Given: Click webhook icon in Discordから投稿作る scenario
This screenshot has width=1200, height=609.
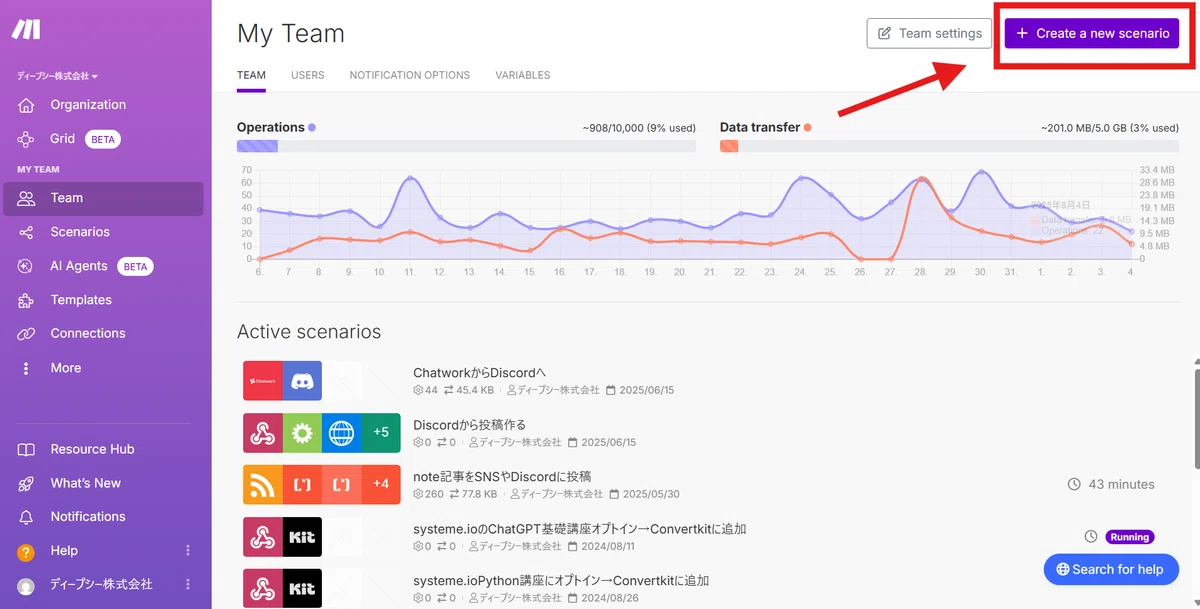Looking at the screenshot, I should pos(263,433).
